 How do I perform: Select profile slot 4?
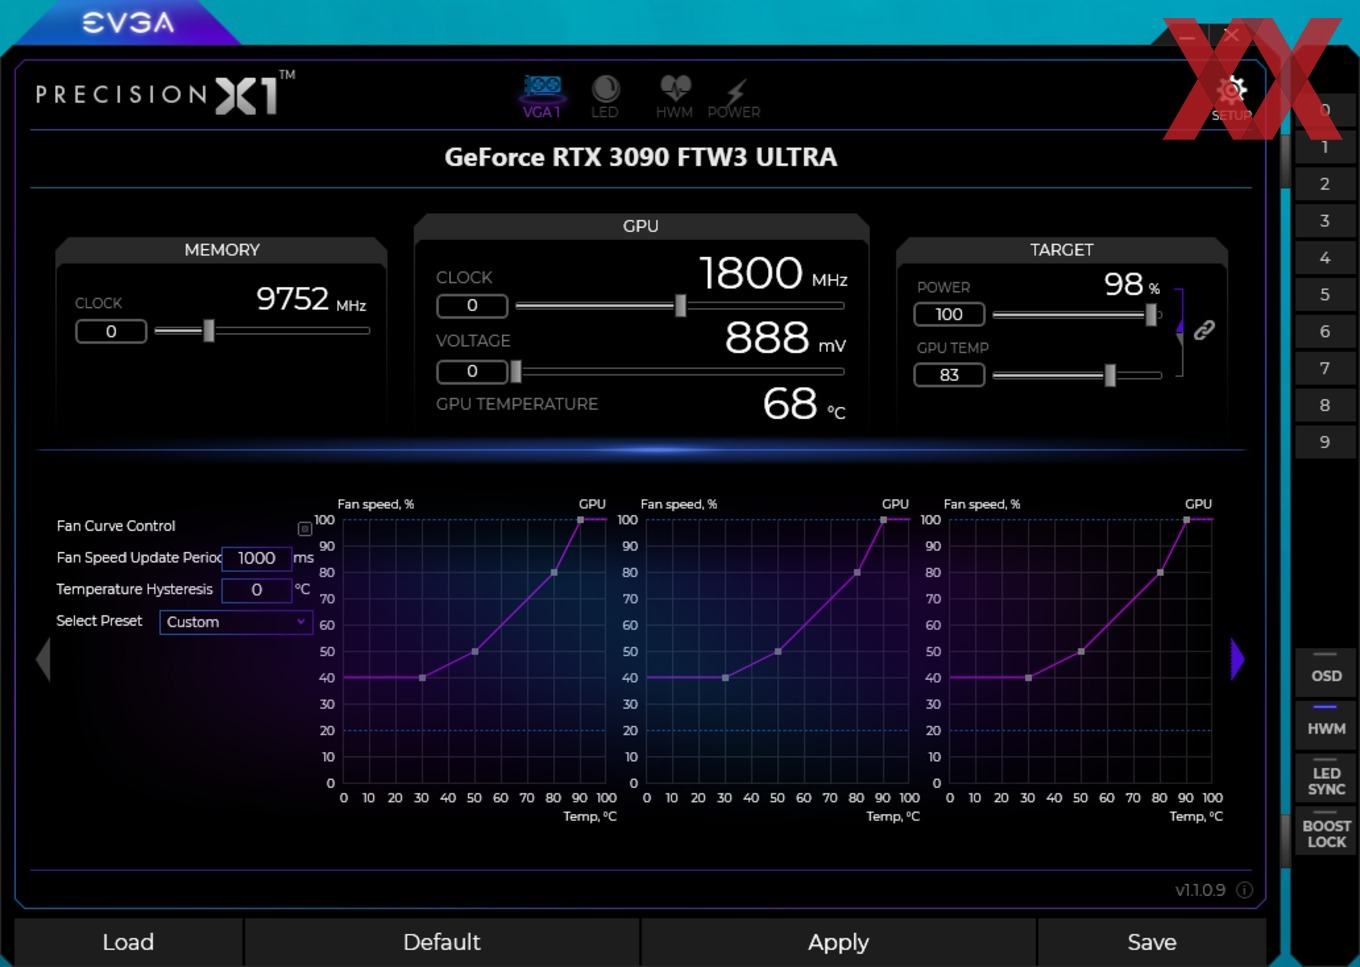coord(1325,258)
